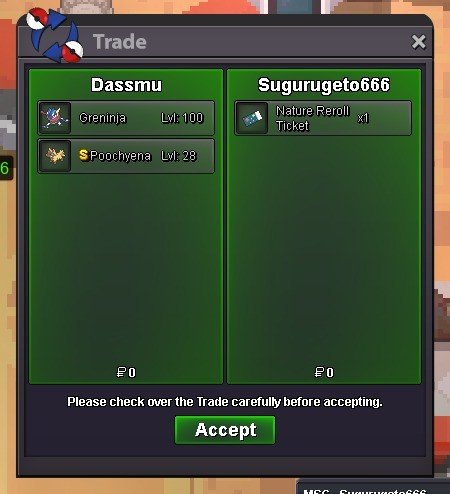Click the x1 quantity of the ticket
Screen dimensions: 450x494
click(363, 118)
